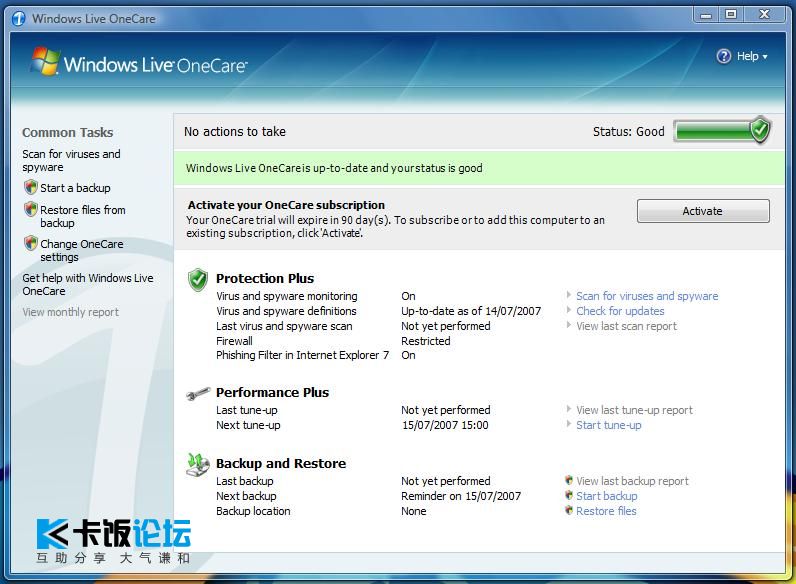Image resolution: width=796 pixels, height=584 pixels.
Task: Click 'Reminder on 15/07/2007' value
Action: pyautogui.click(x=461, y=496)
